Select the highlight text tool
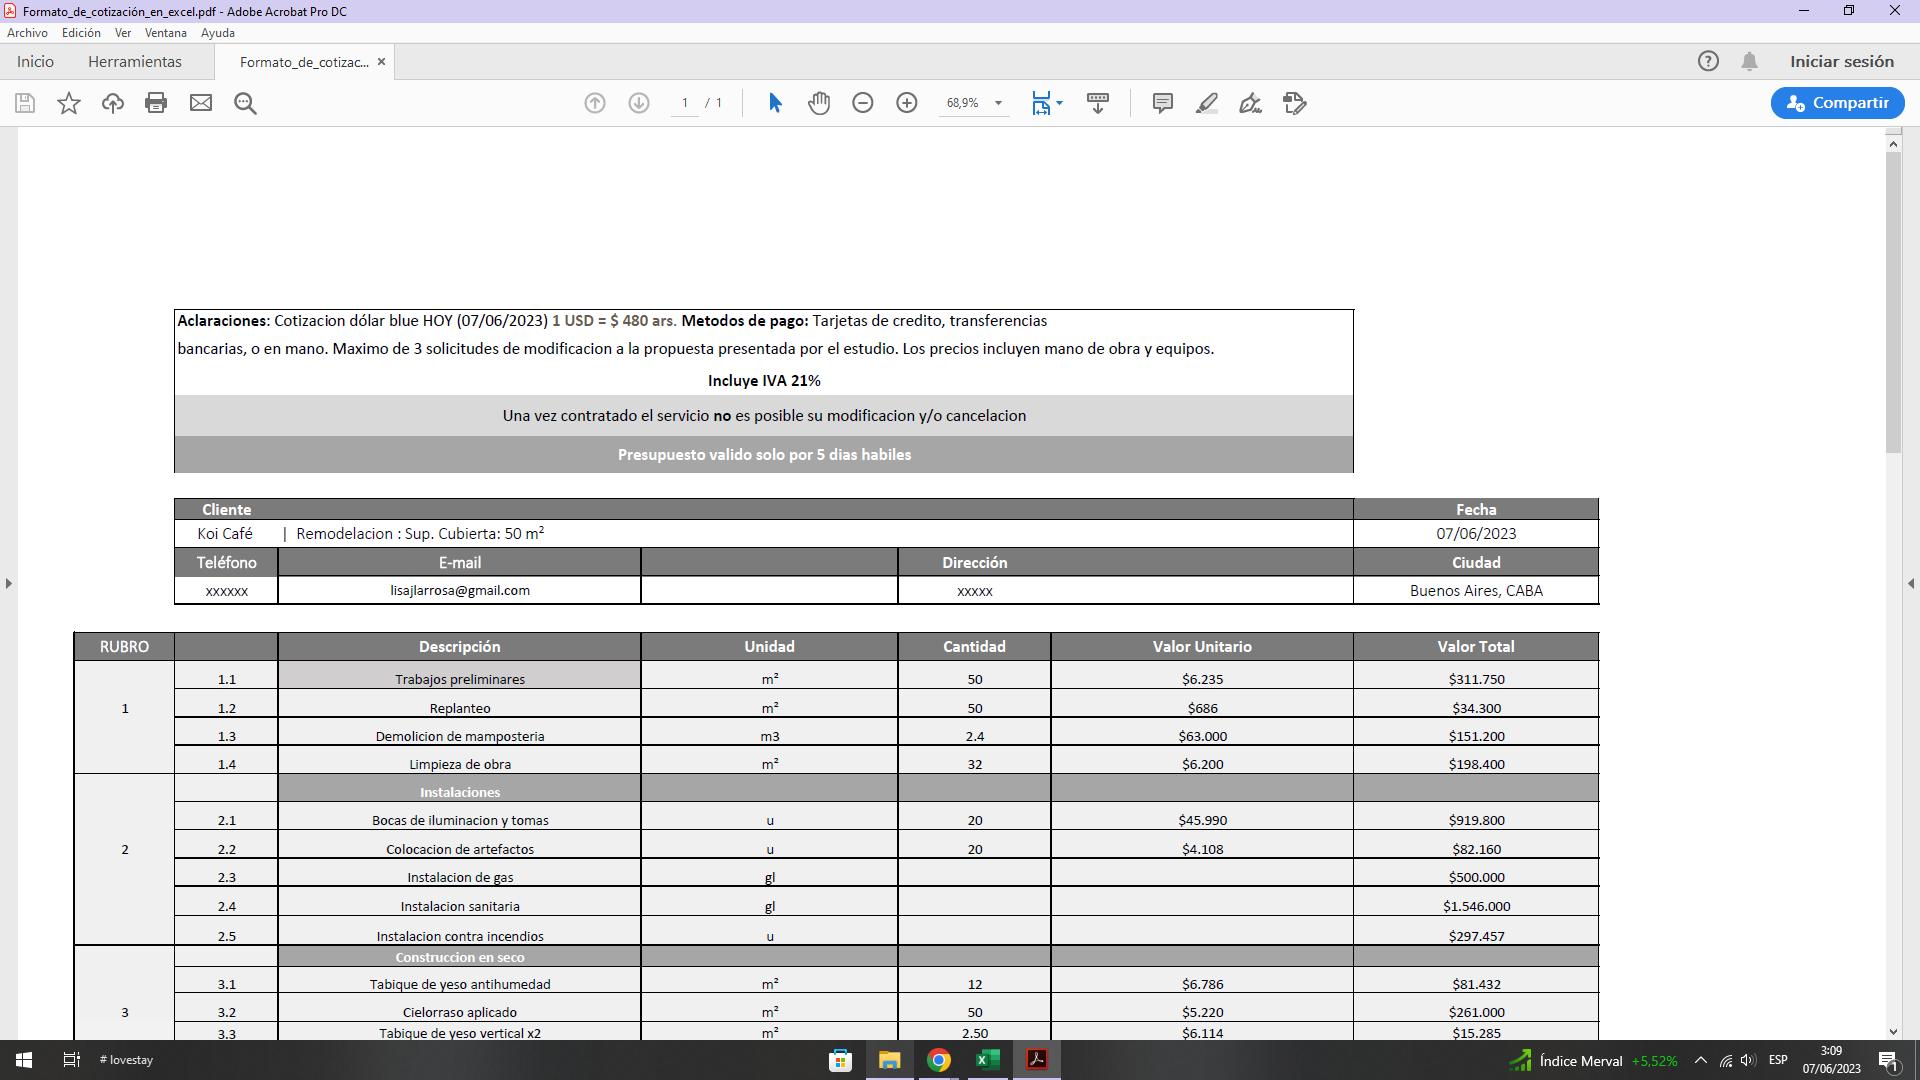This screenshot has width=1920, height=1080. (1206, 103)
